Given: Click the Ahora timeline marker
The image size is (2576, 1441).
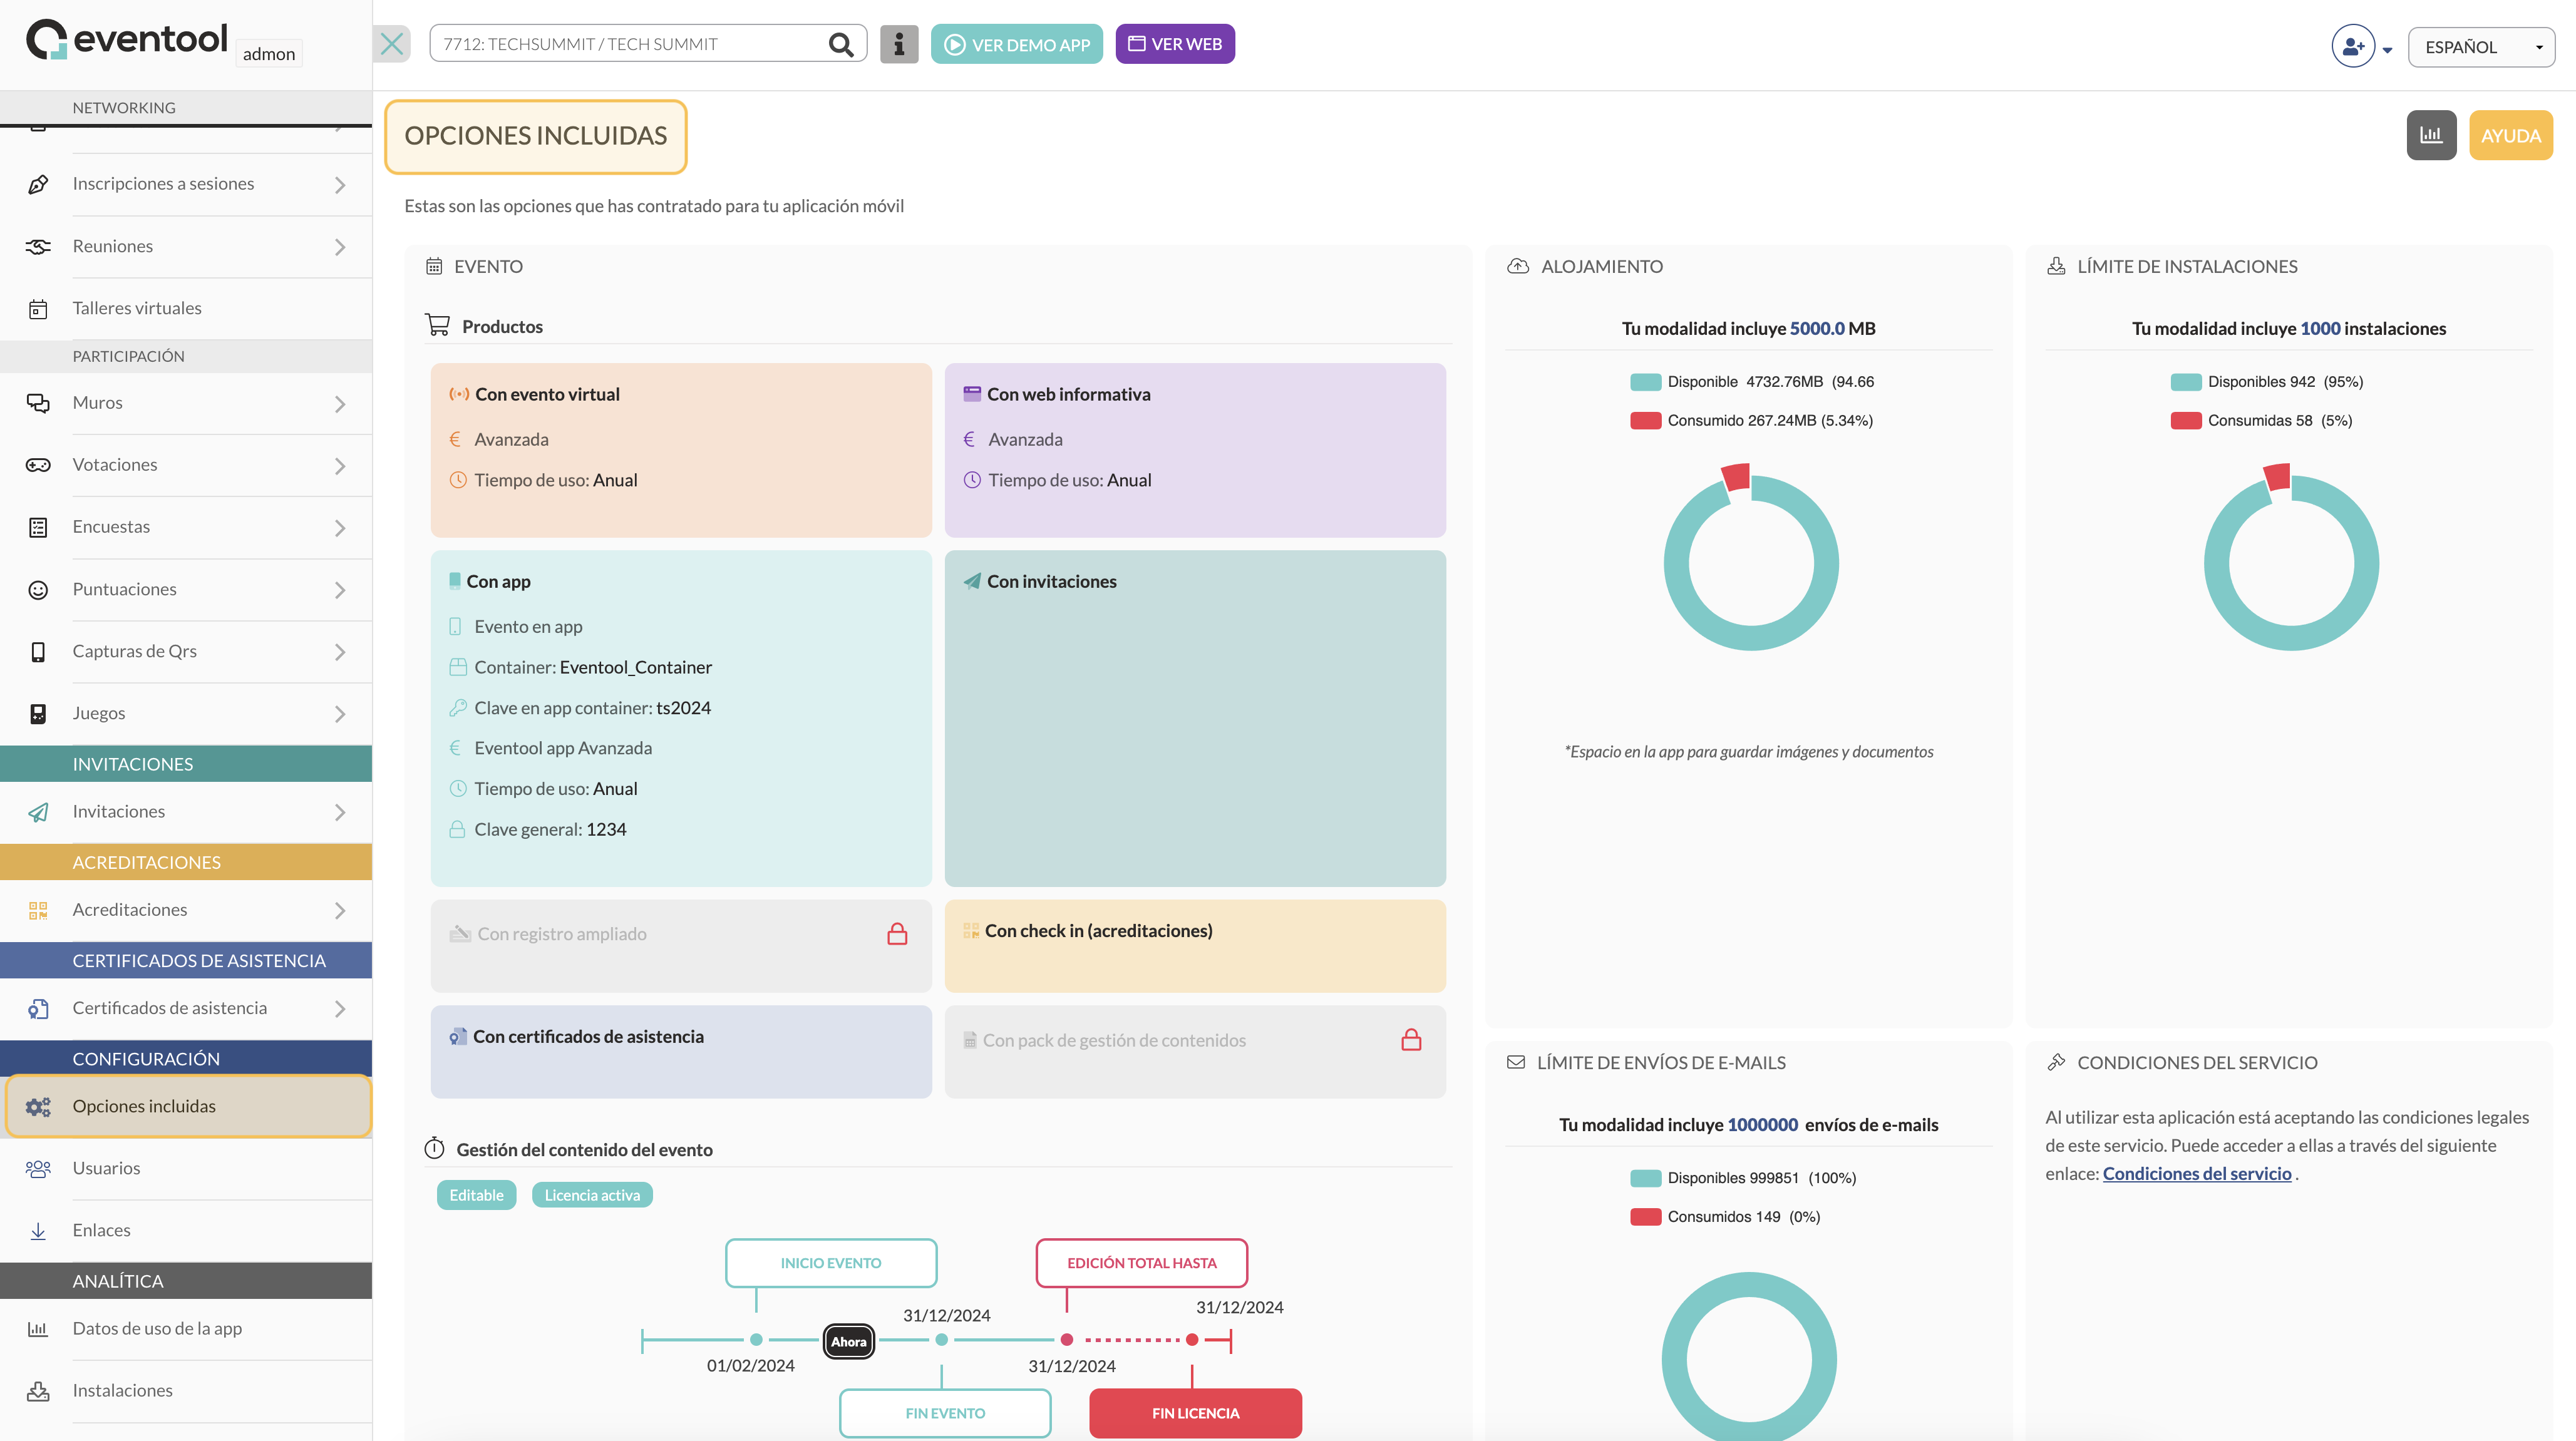Looking at the screenshot, I should click(x=848, y=1341).
